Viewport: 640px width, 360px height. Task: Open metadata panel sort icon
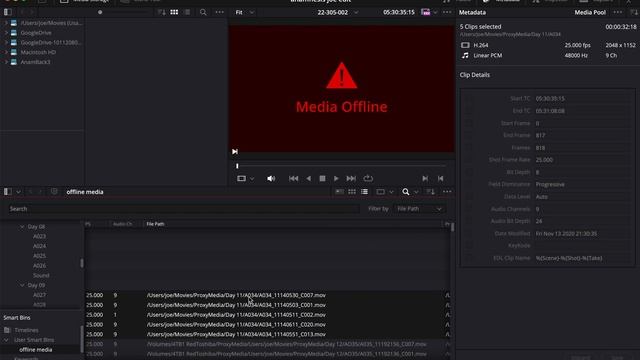[x=633, y=12]
